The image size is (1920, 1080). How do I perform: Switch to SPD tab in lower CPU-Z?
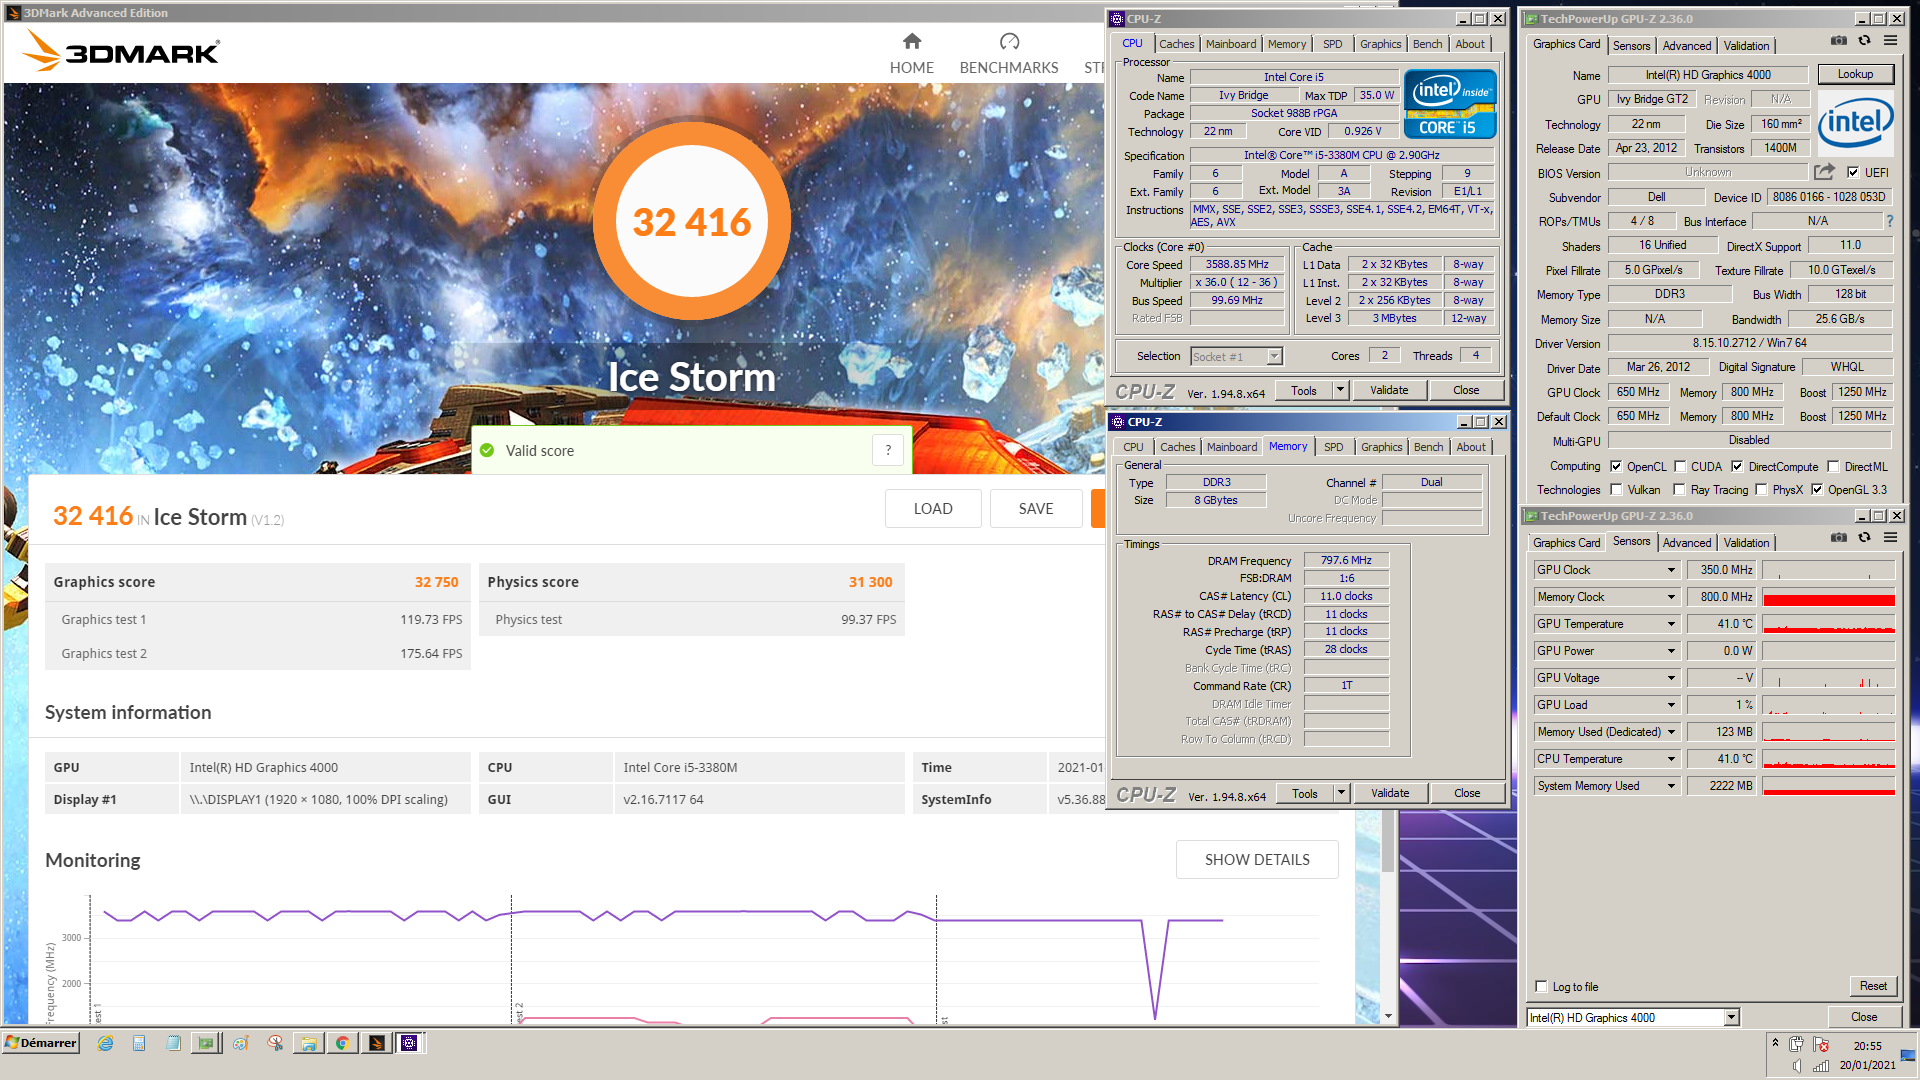click(1333, 447)
